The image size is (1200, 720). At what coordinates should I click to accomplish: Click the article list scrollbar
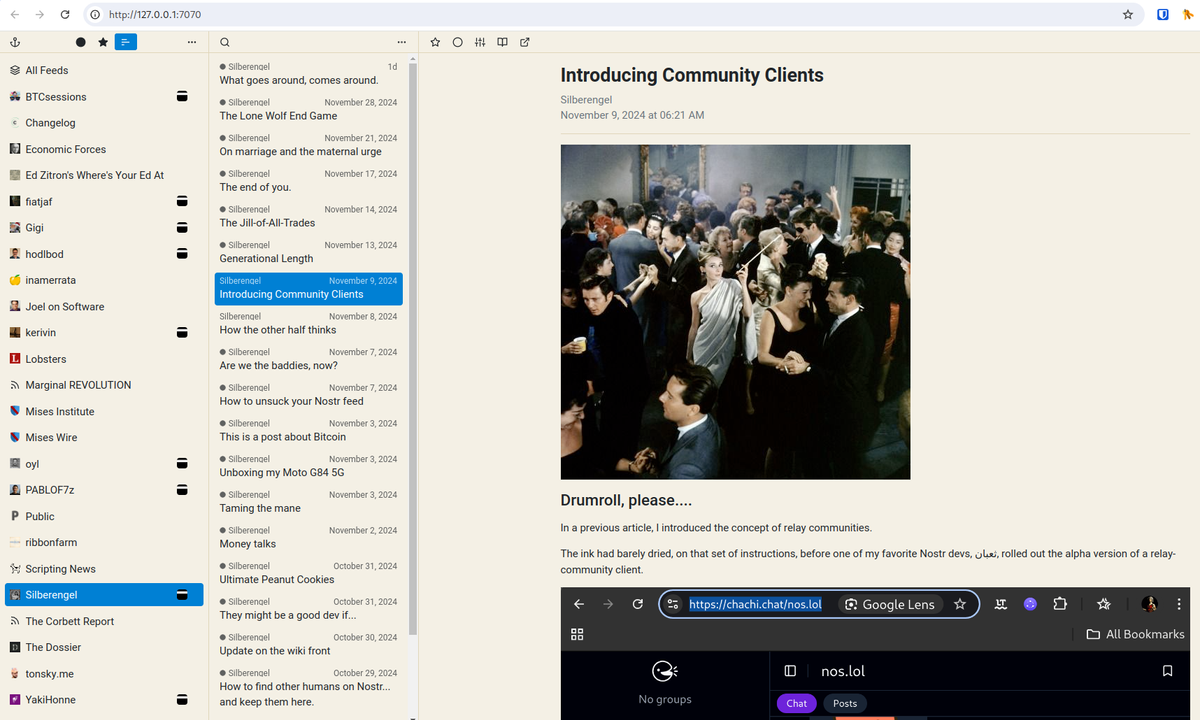[x=413, y=350]
